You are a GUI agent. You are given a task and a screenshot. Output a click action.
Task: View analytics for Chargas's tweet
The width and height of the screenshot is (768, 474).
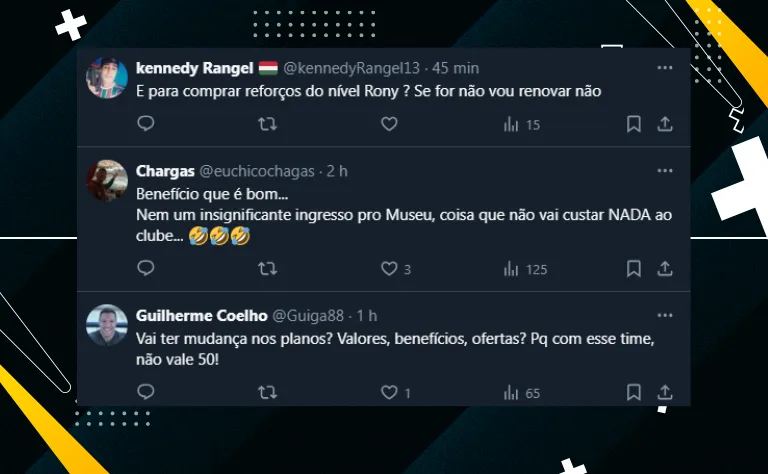point(511,268)
